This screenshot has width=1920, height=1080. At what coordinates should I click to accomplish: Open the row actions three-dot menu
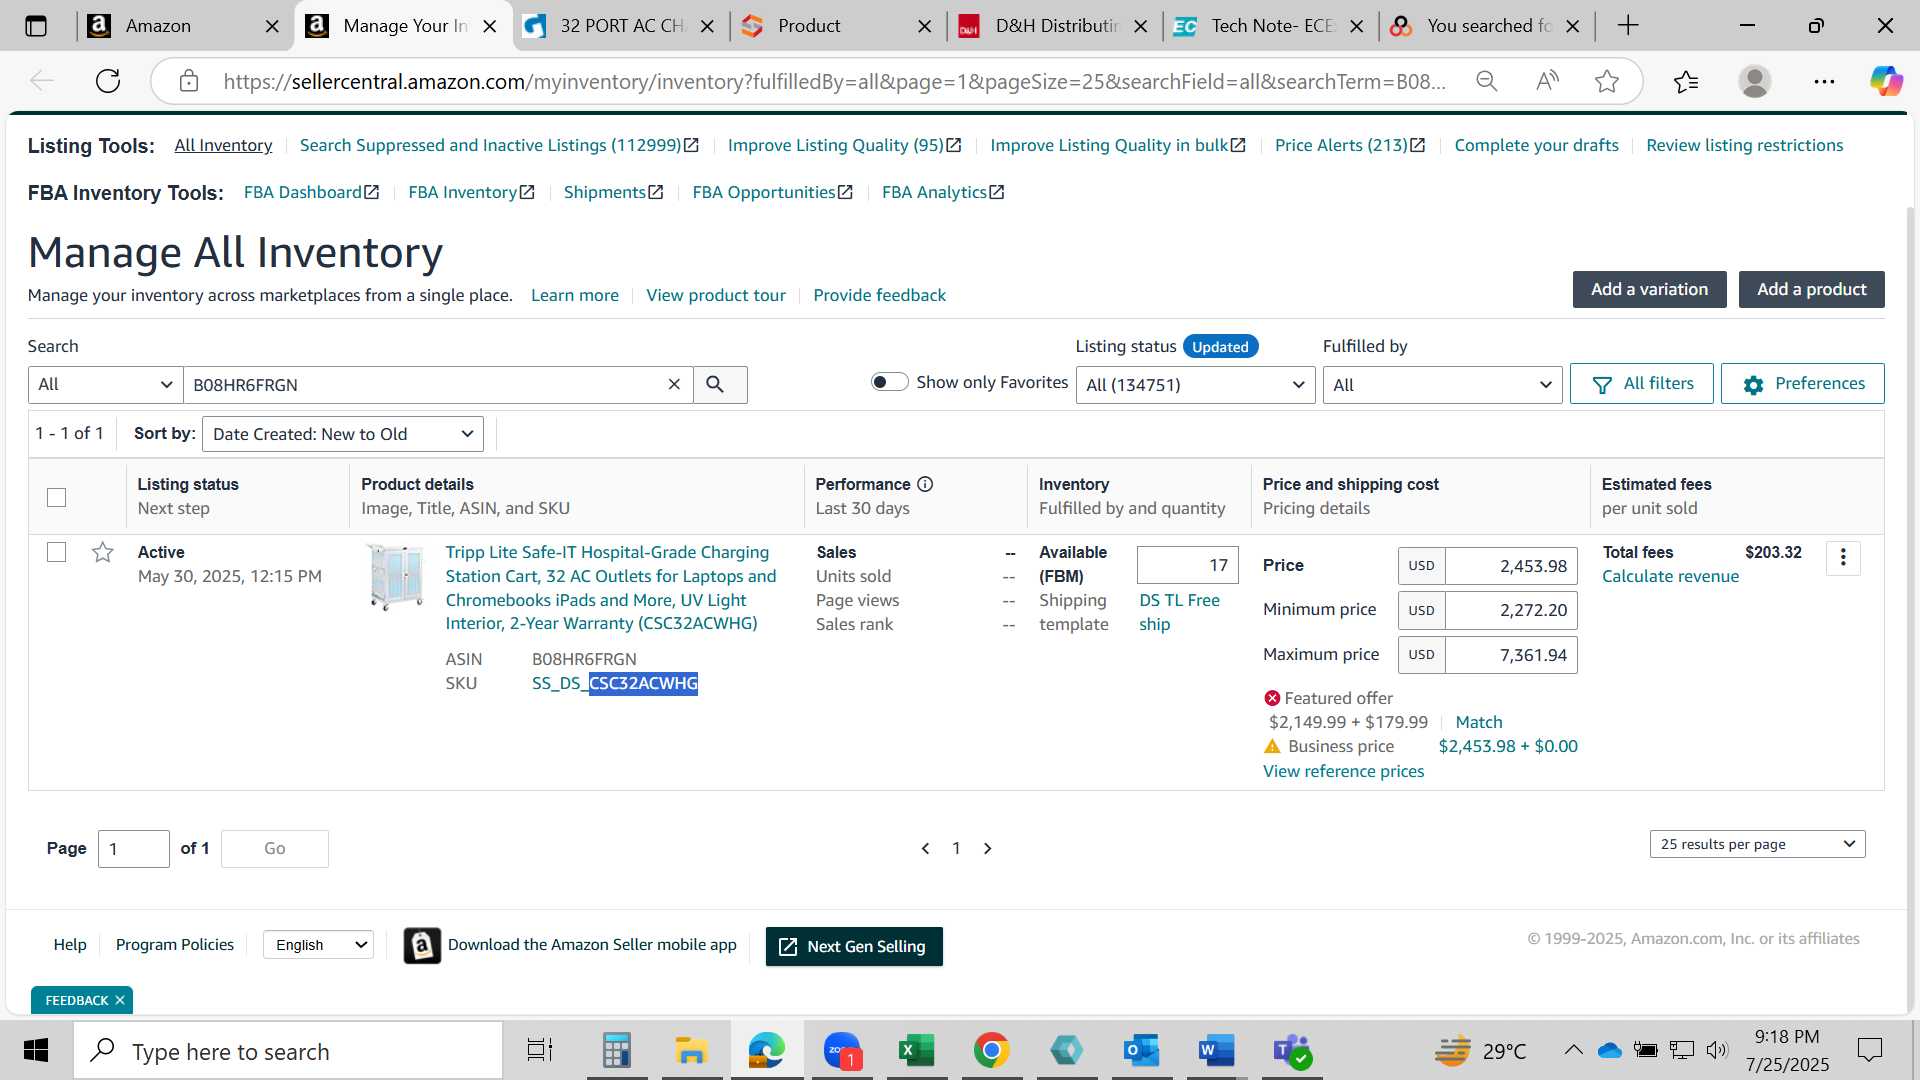click(1843, 558)
